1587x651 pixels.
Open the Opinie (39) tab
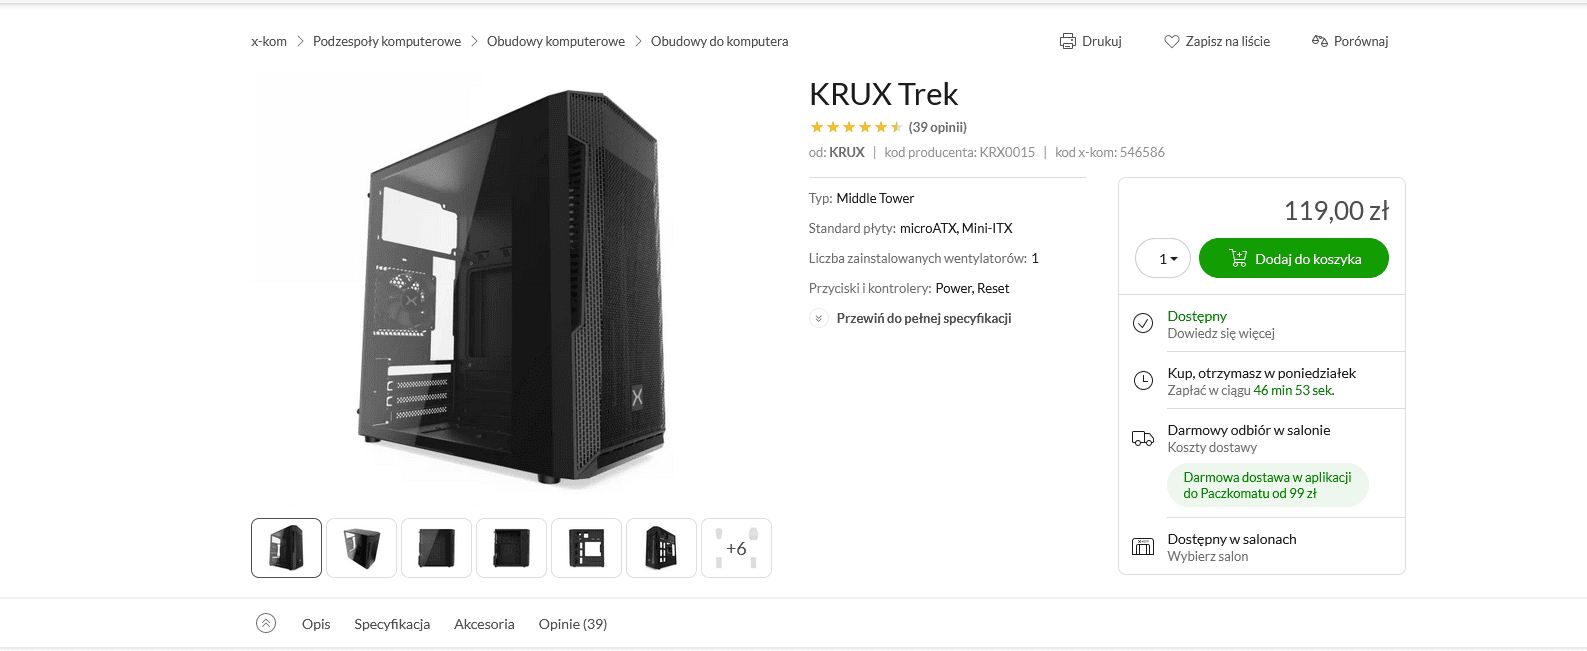click(x=573, y=624)
